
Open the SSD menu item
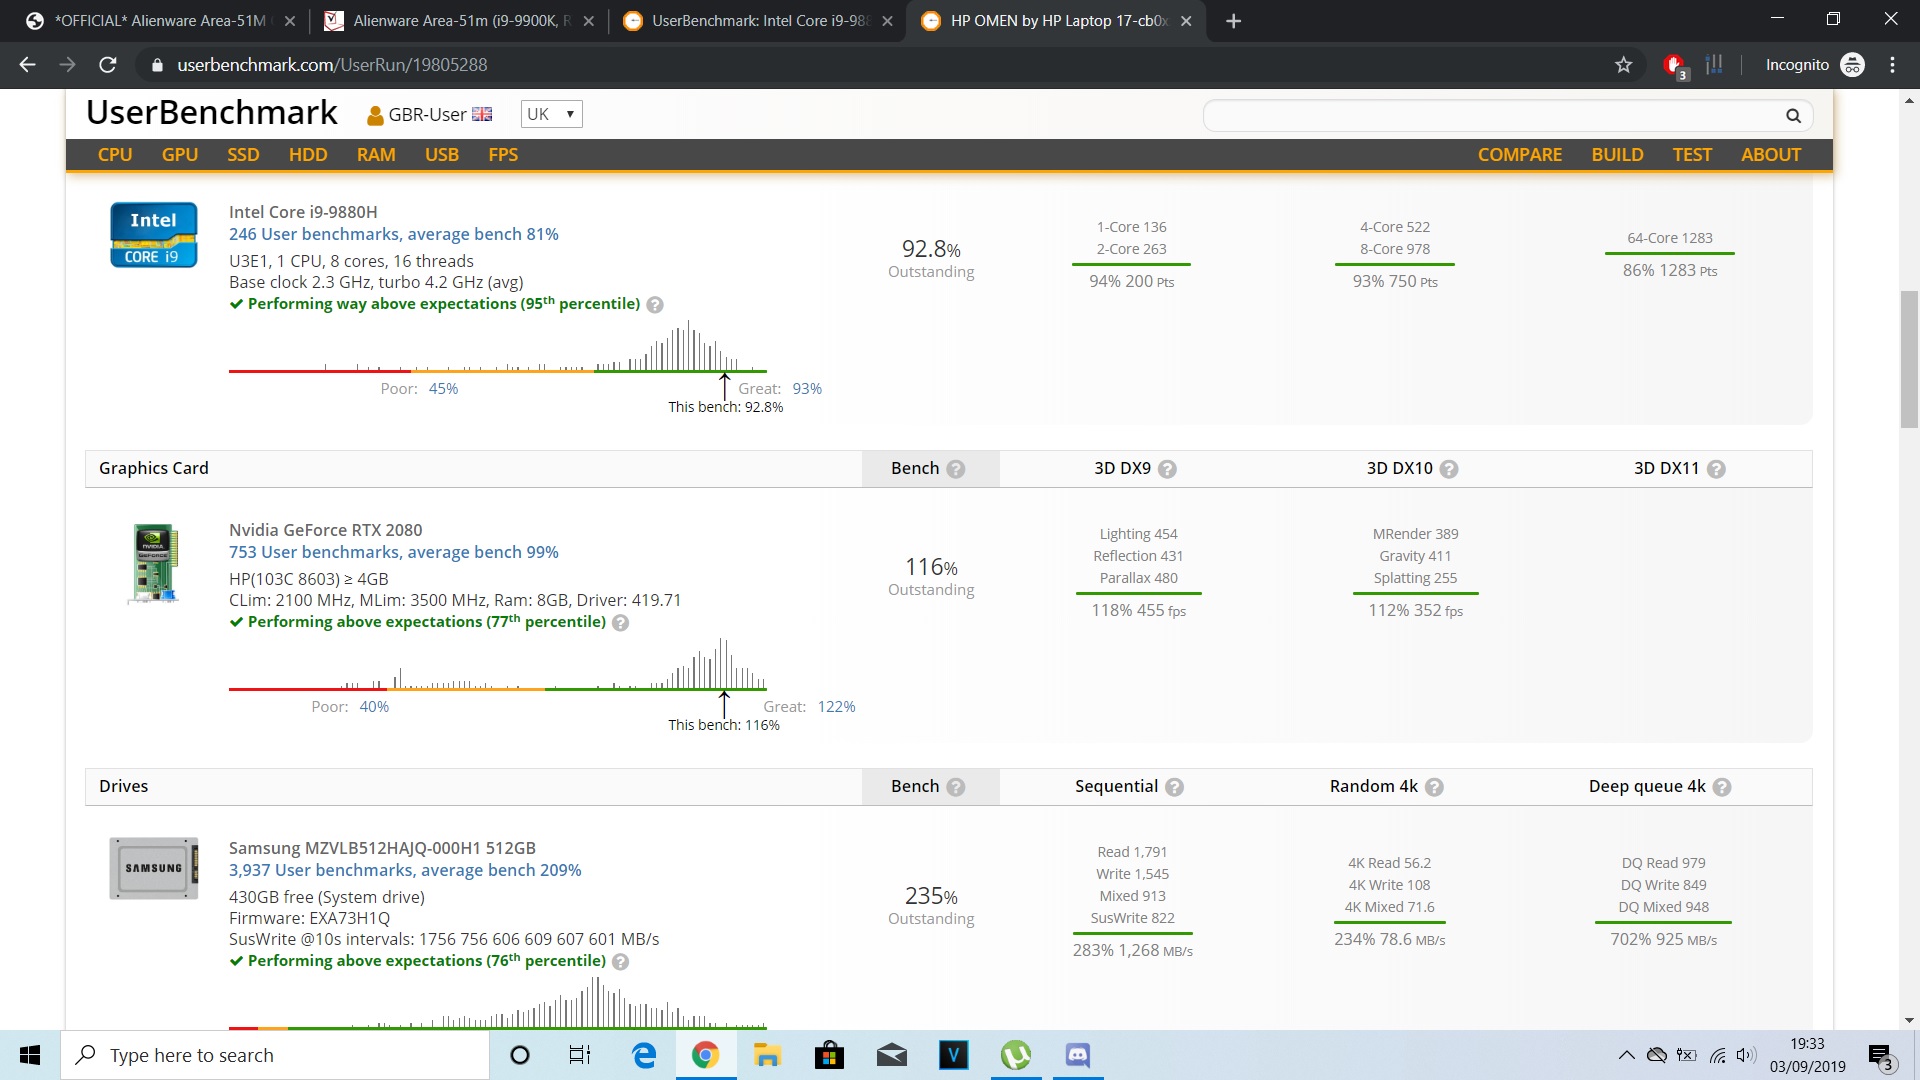[243, 155]
